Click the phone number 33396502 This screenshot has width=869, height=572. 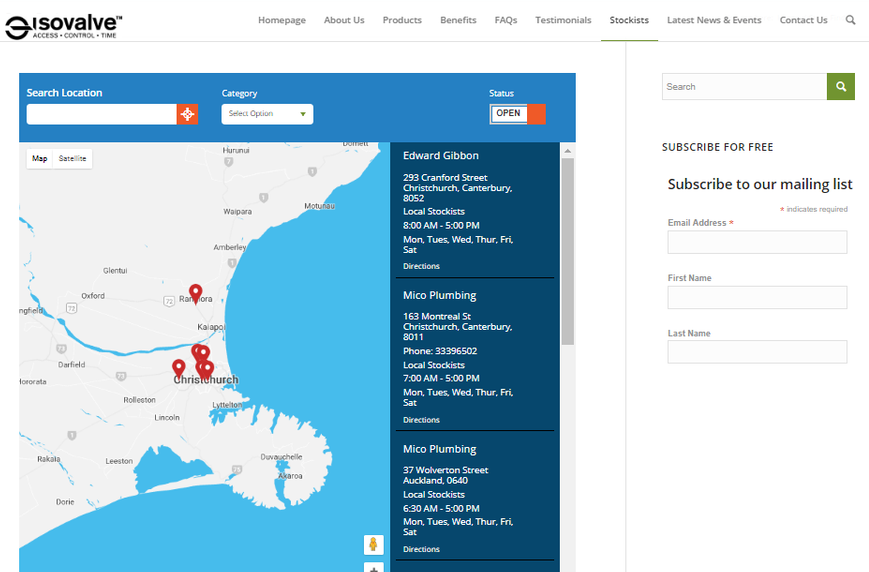(456, 351)
